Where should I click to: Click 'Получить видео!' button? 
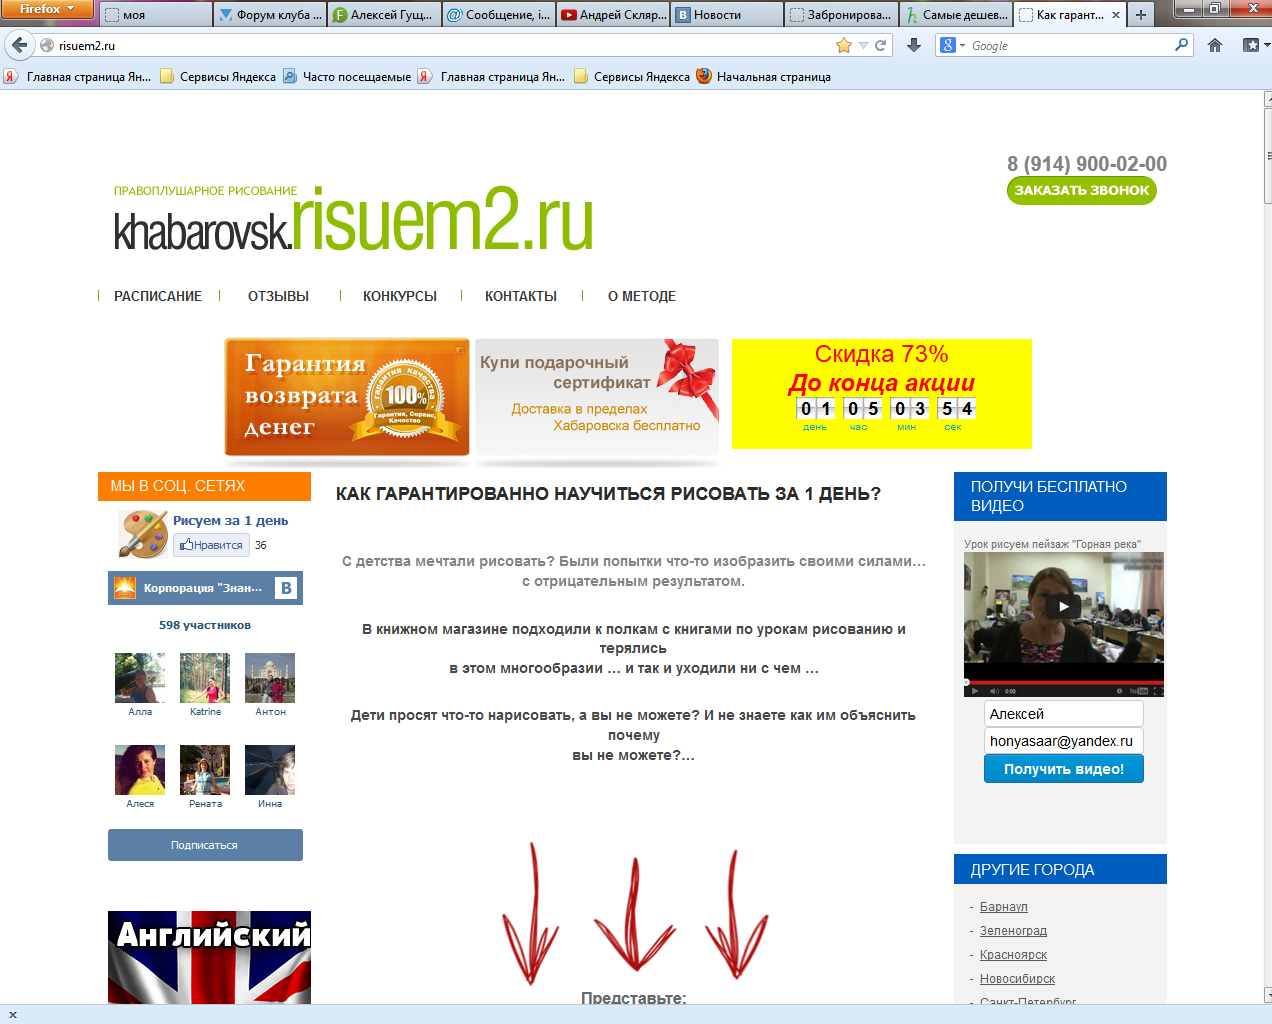(1064, 769)
